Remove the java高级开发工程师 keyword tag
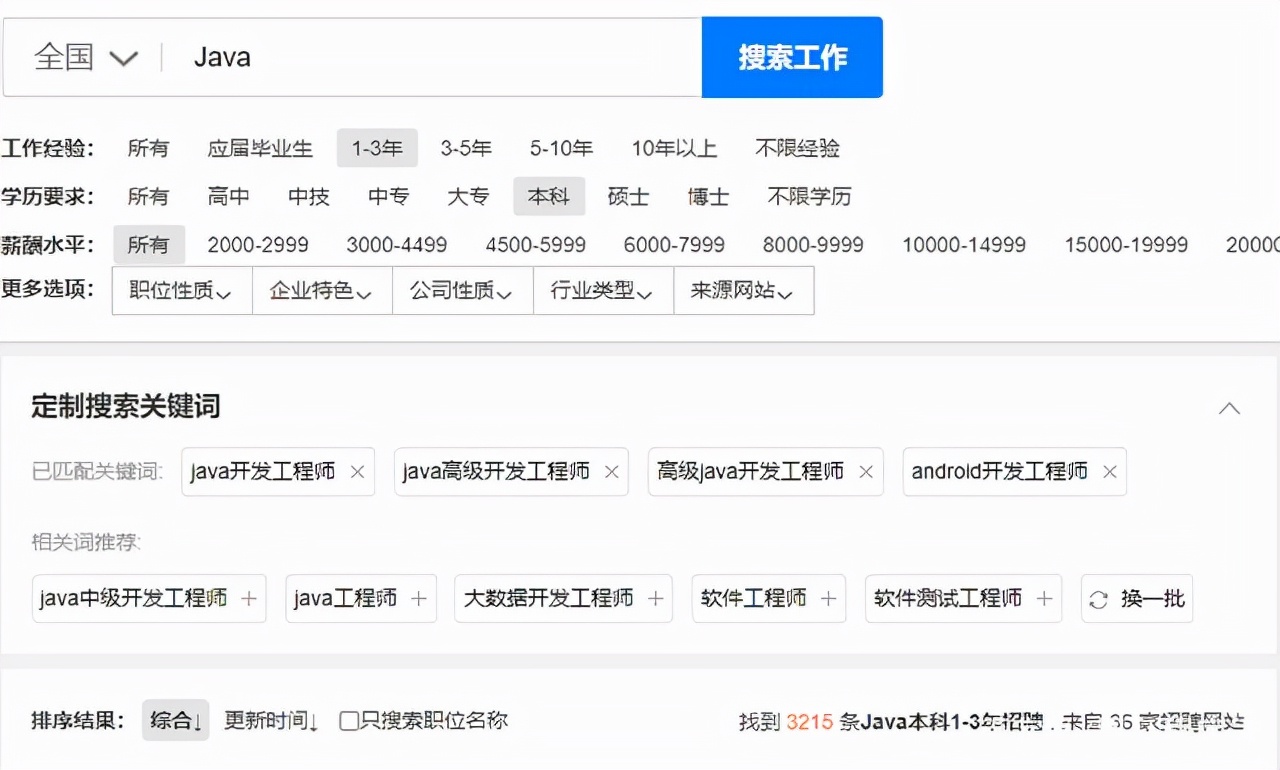Viewport: 1280px width, 770px height. [x=612, y=472]
